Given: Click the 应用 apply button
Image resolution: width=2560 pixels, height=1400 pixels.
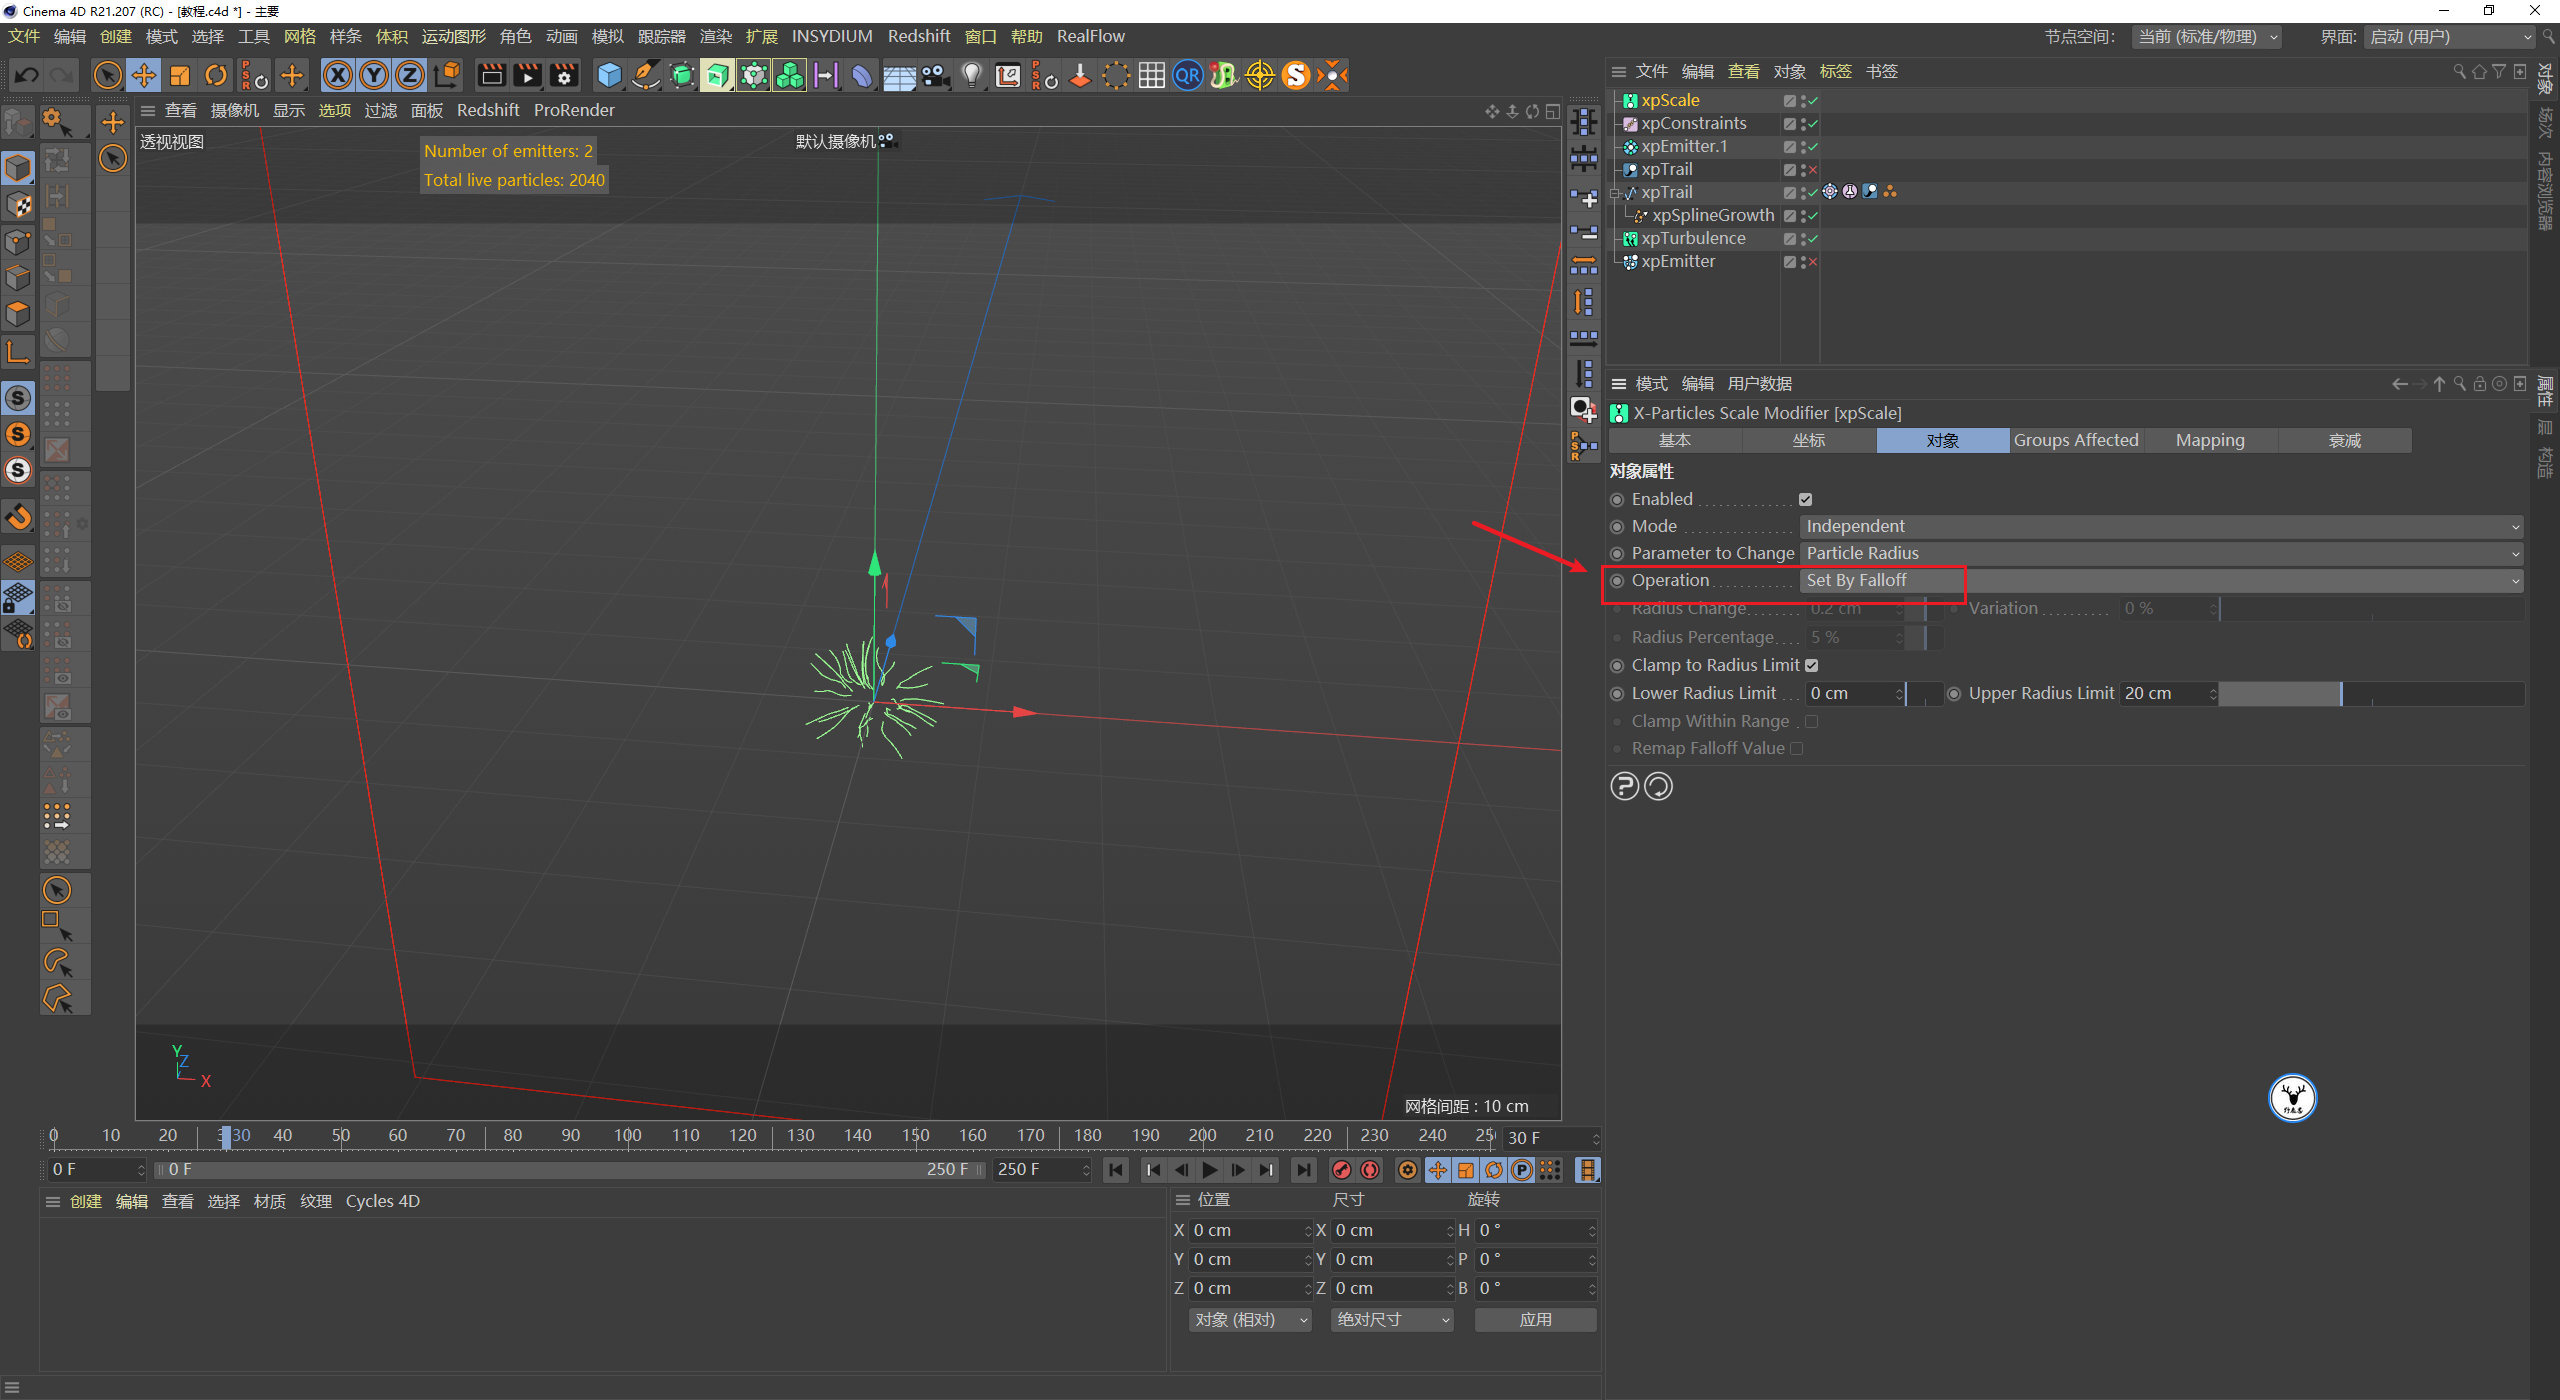Looking at the screenshot, I should tap(1535, 1320).
